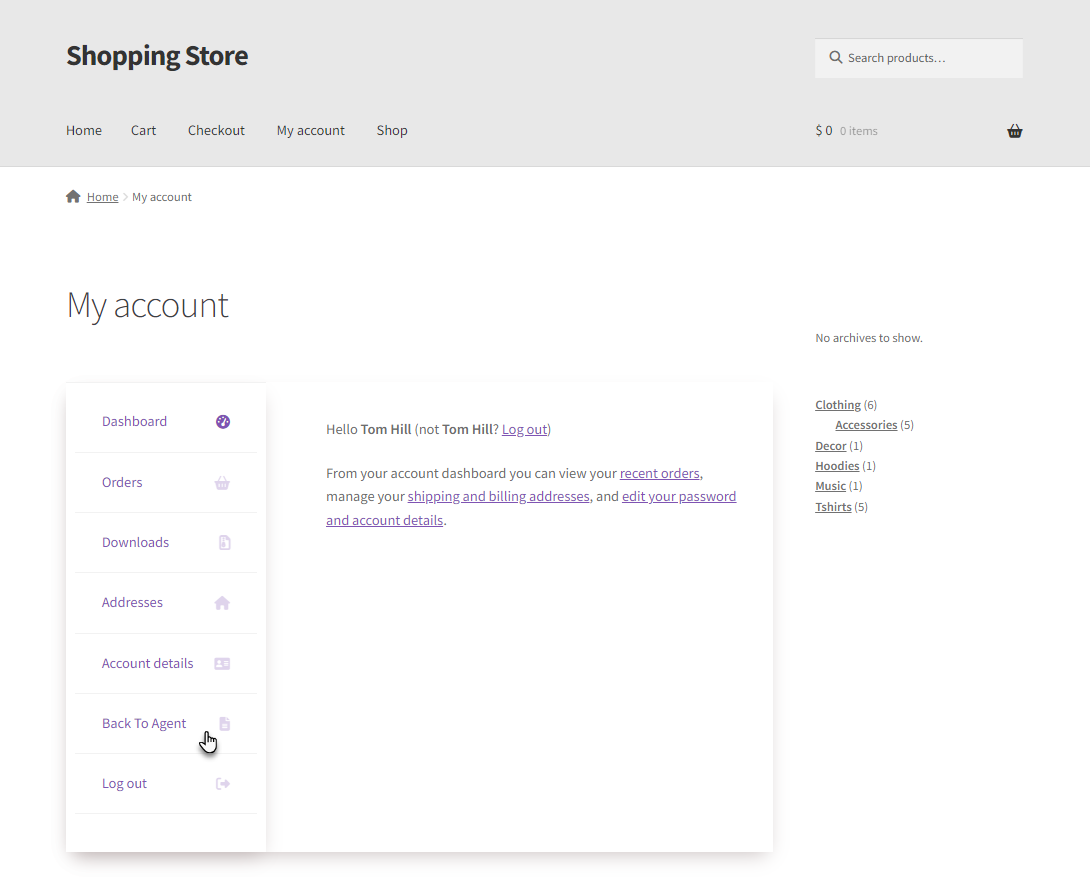Go to Checkout in top navigation
1090x887 pixels.
point(216,131)
